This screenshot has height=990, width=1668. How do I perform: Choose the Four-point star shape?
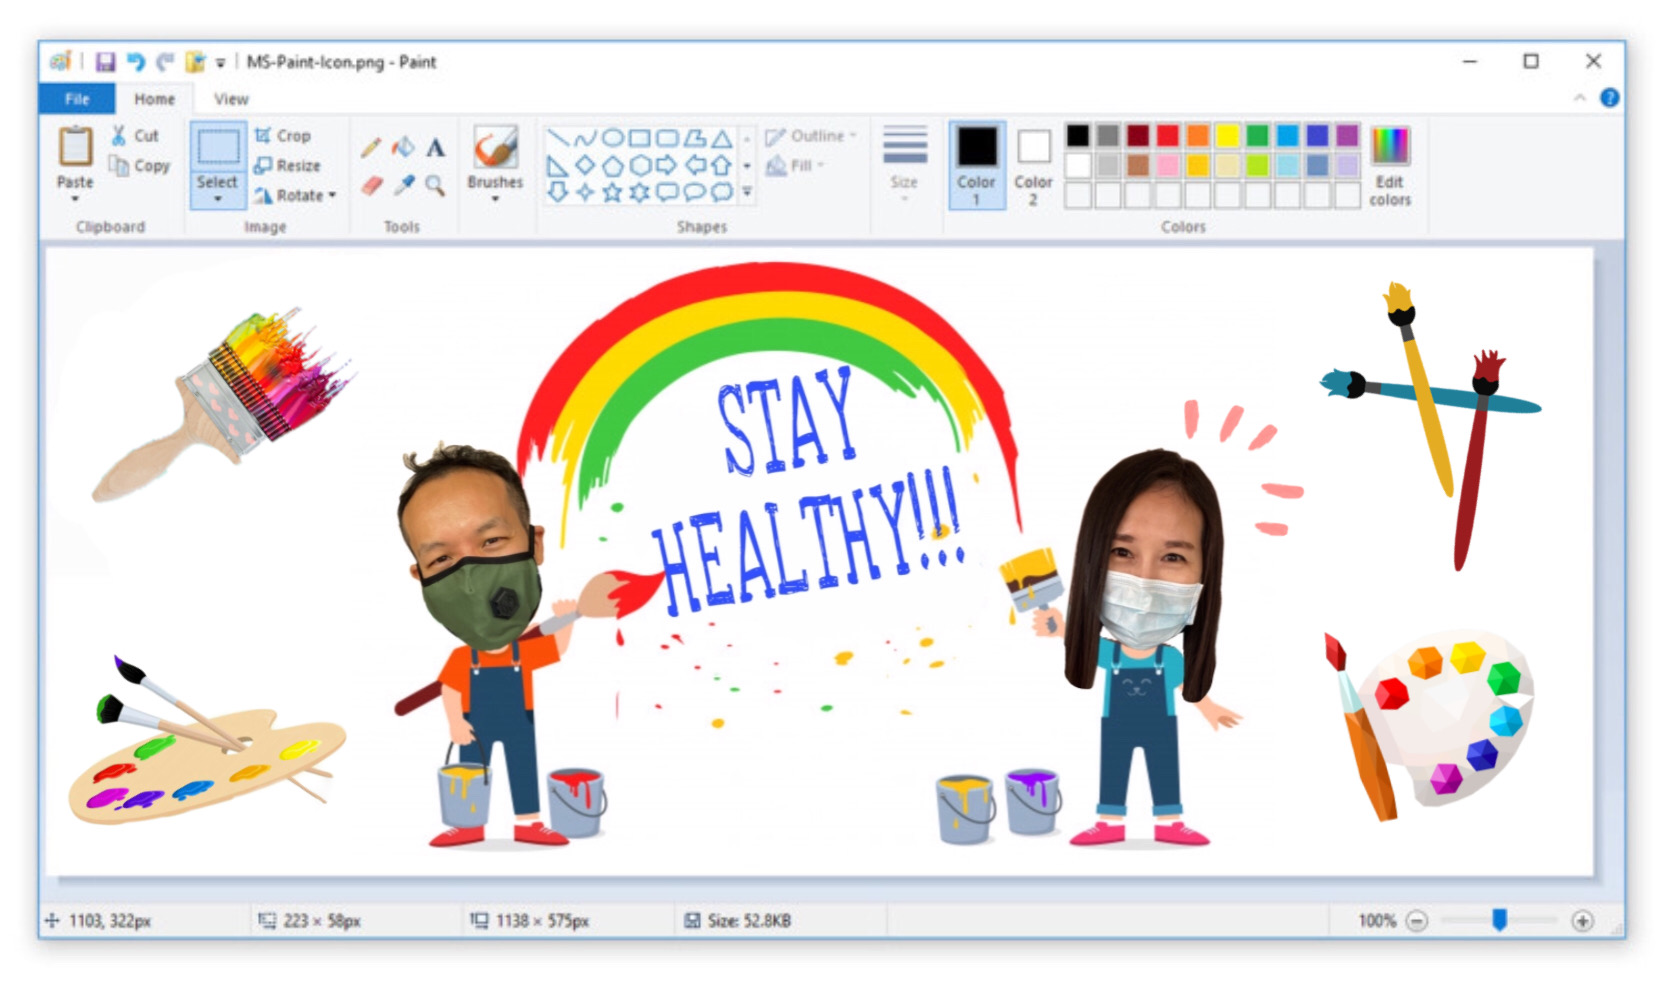tap(585, 192)
